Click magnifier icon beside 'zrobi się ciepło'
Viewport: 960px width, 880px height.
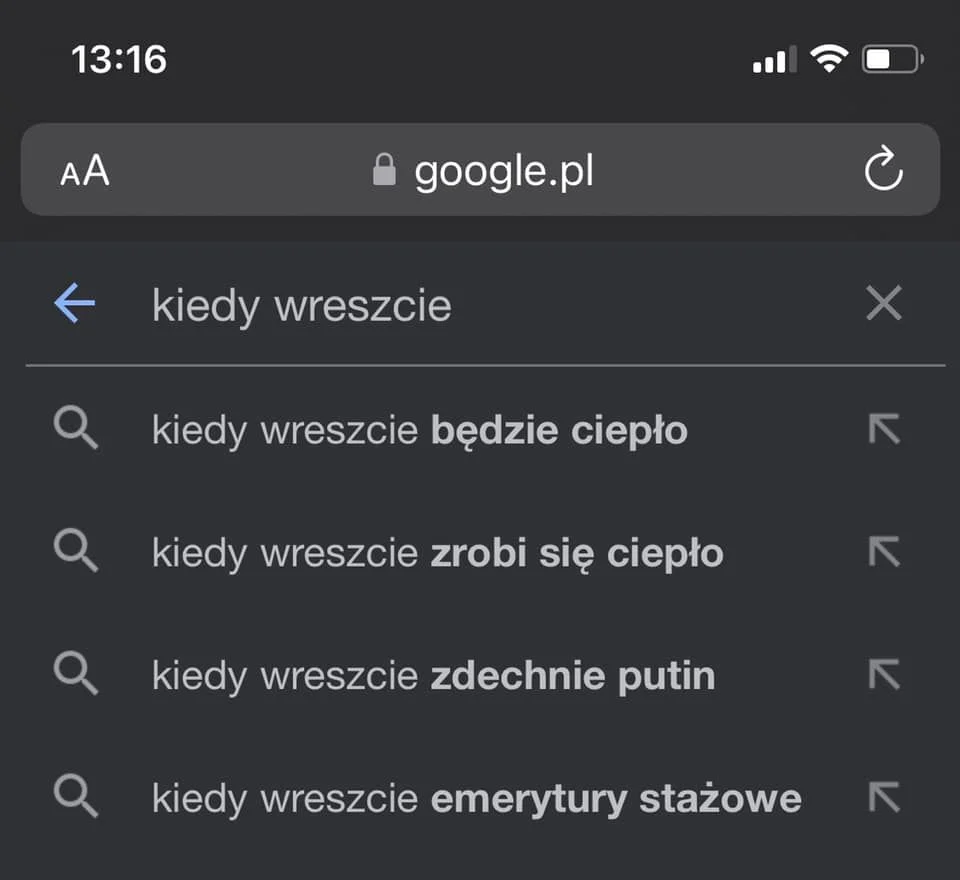point(76,551)
